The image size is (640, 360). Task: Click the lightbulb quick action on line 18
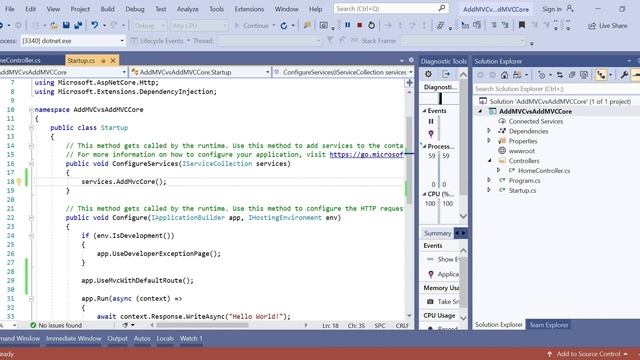pyautogui.click(x=19, y=182)
